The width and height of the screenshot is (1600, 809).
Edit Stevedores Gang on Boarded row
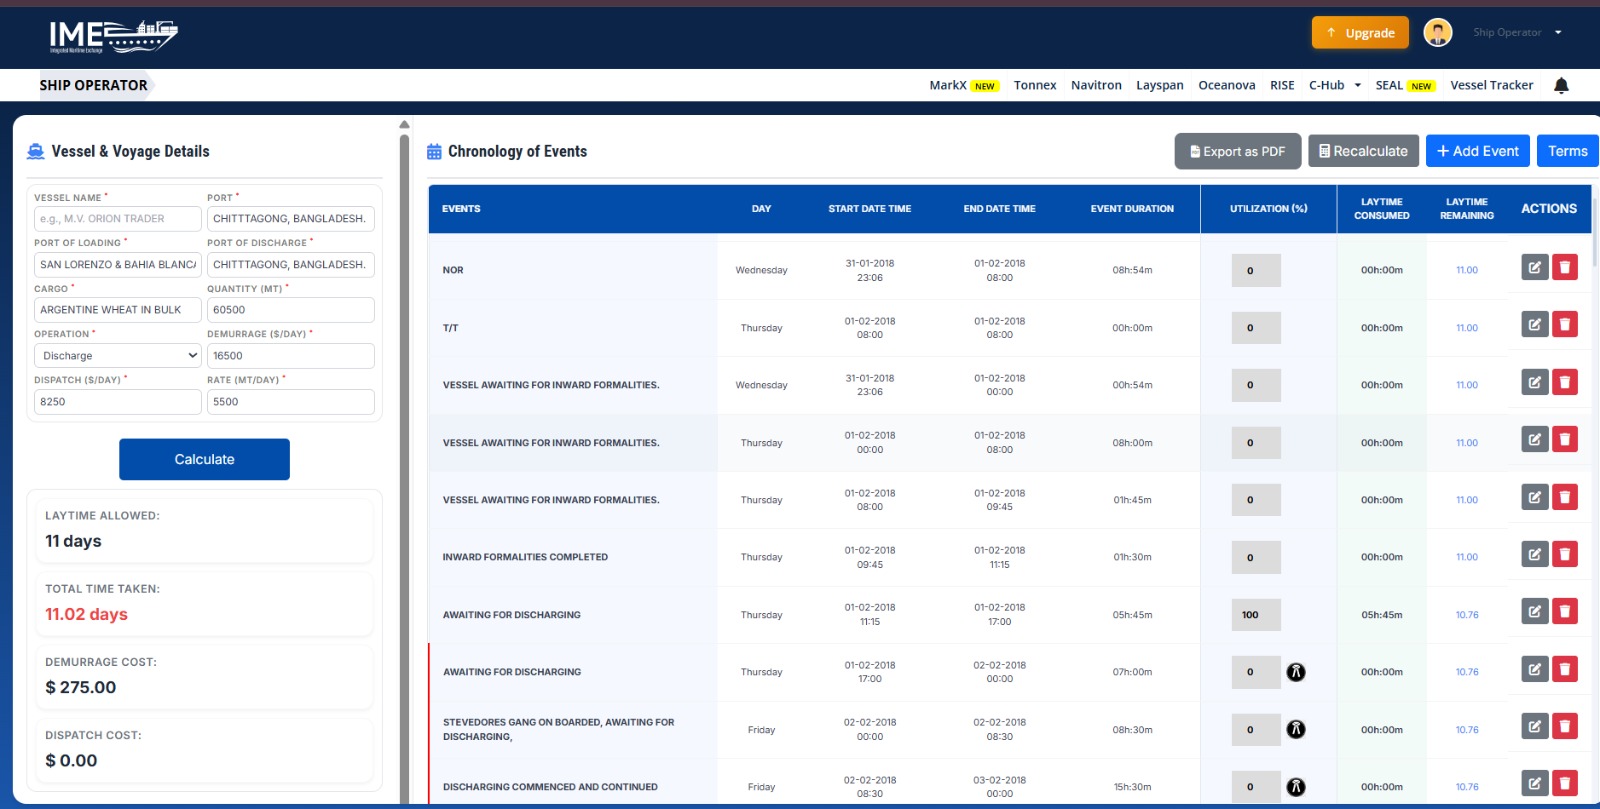1534,726
